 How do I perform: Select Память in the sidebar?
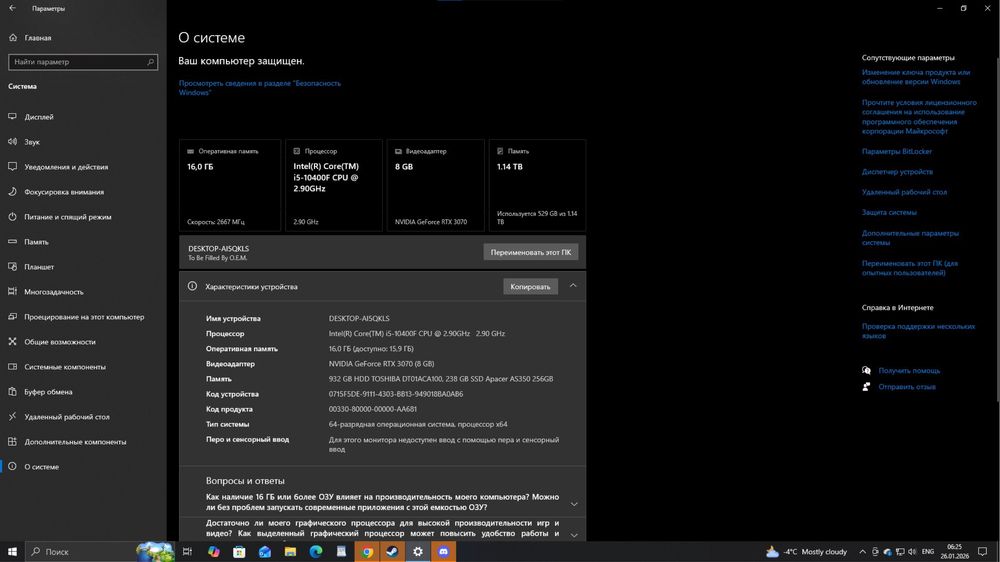click(x=36, y=242)
